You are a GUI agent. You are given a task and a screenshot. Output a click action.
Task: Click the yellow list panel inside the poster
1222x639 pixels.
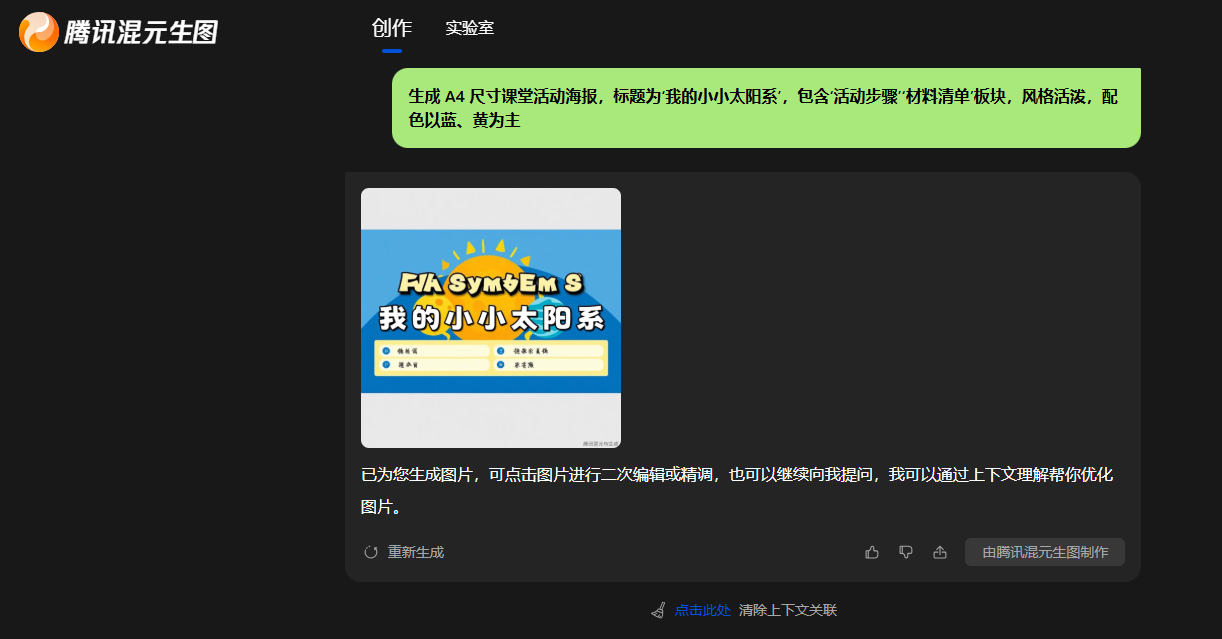point(491,360)
